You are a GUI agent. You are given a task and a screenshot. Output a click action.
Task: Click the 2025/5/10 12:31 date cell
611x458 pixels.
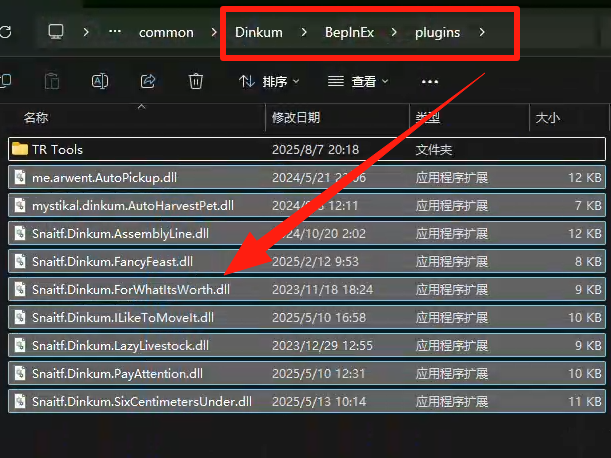pyautogui.click(x=318, y=374)
